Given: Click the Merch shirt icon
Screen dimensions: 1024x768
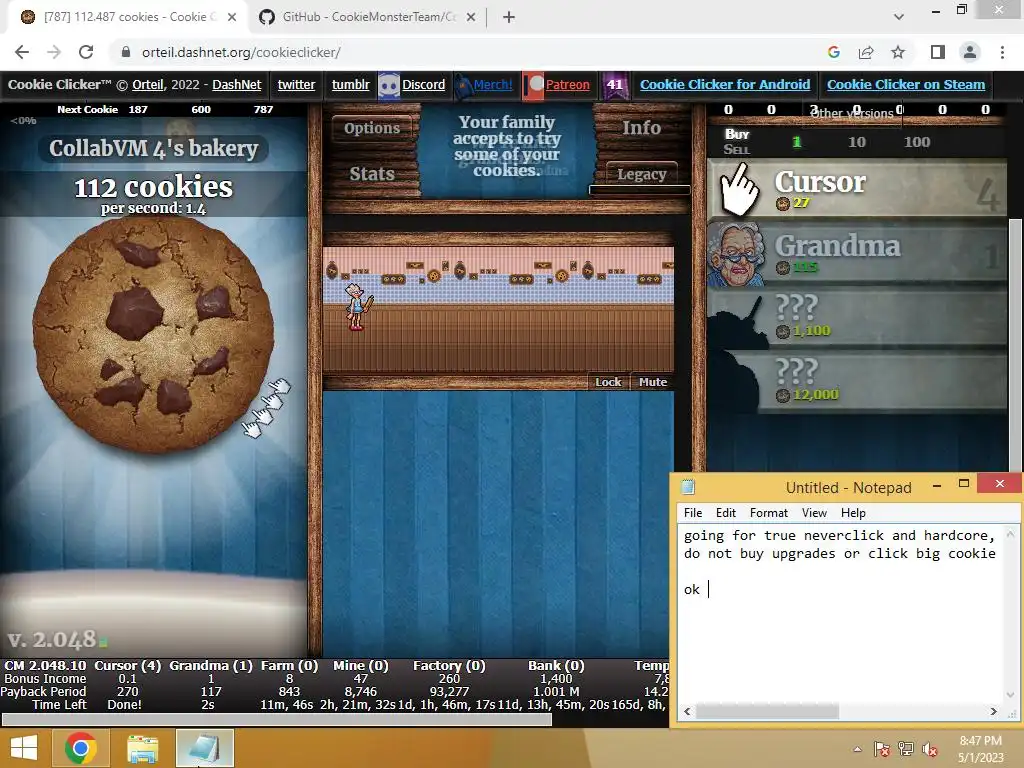Looking at the screenshot, I should point(462,85).
